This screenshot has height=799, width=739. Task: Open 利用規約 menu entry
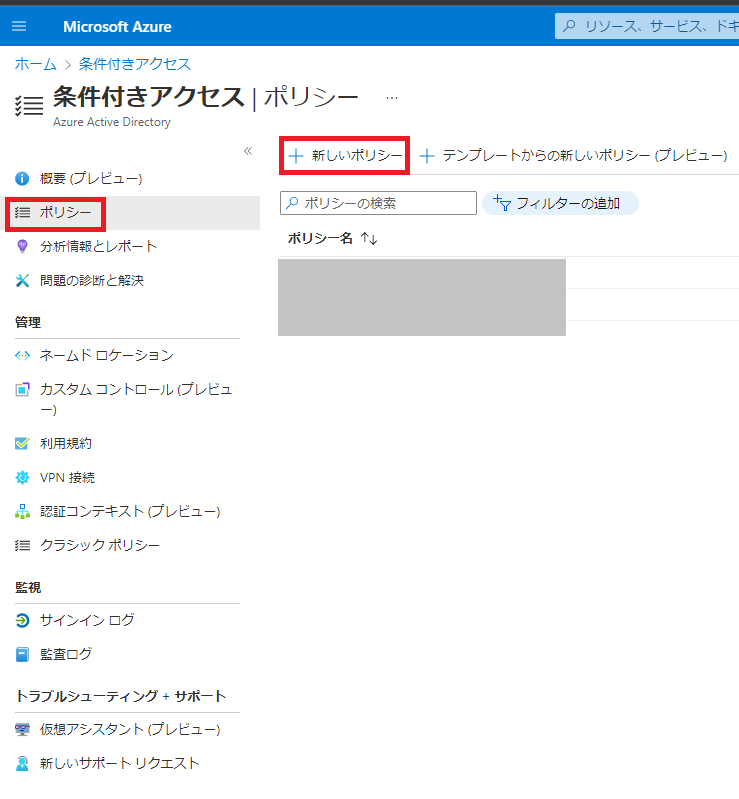click(x=66, y=443)
